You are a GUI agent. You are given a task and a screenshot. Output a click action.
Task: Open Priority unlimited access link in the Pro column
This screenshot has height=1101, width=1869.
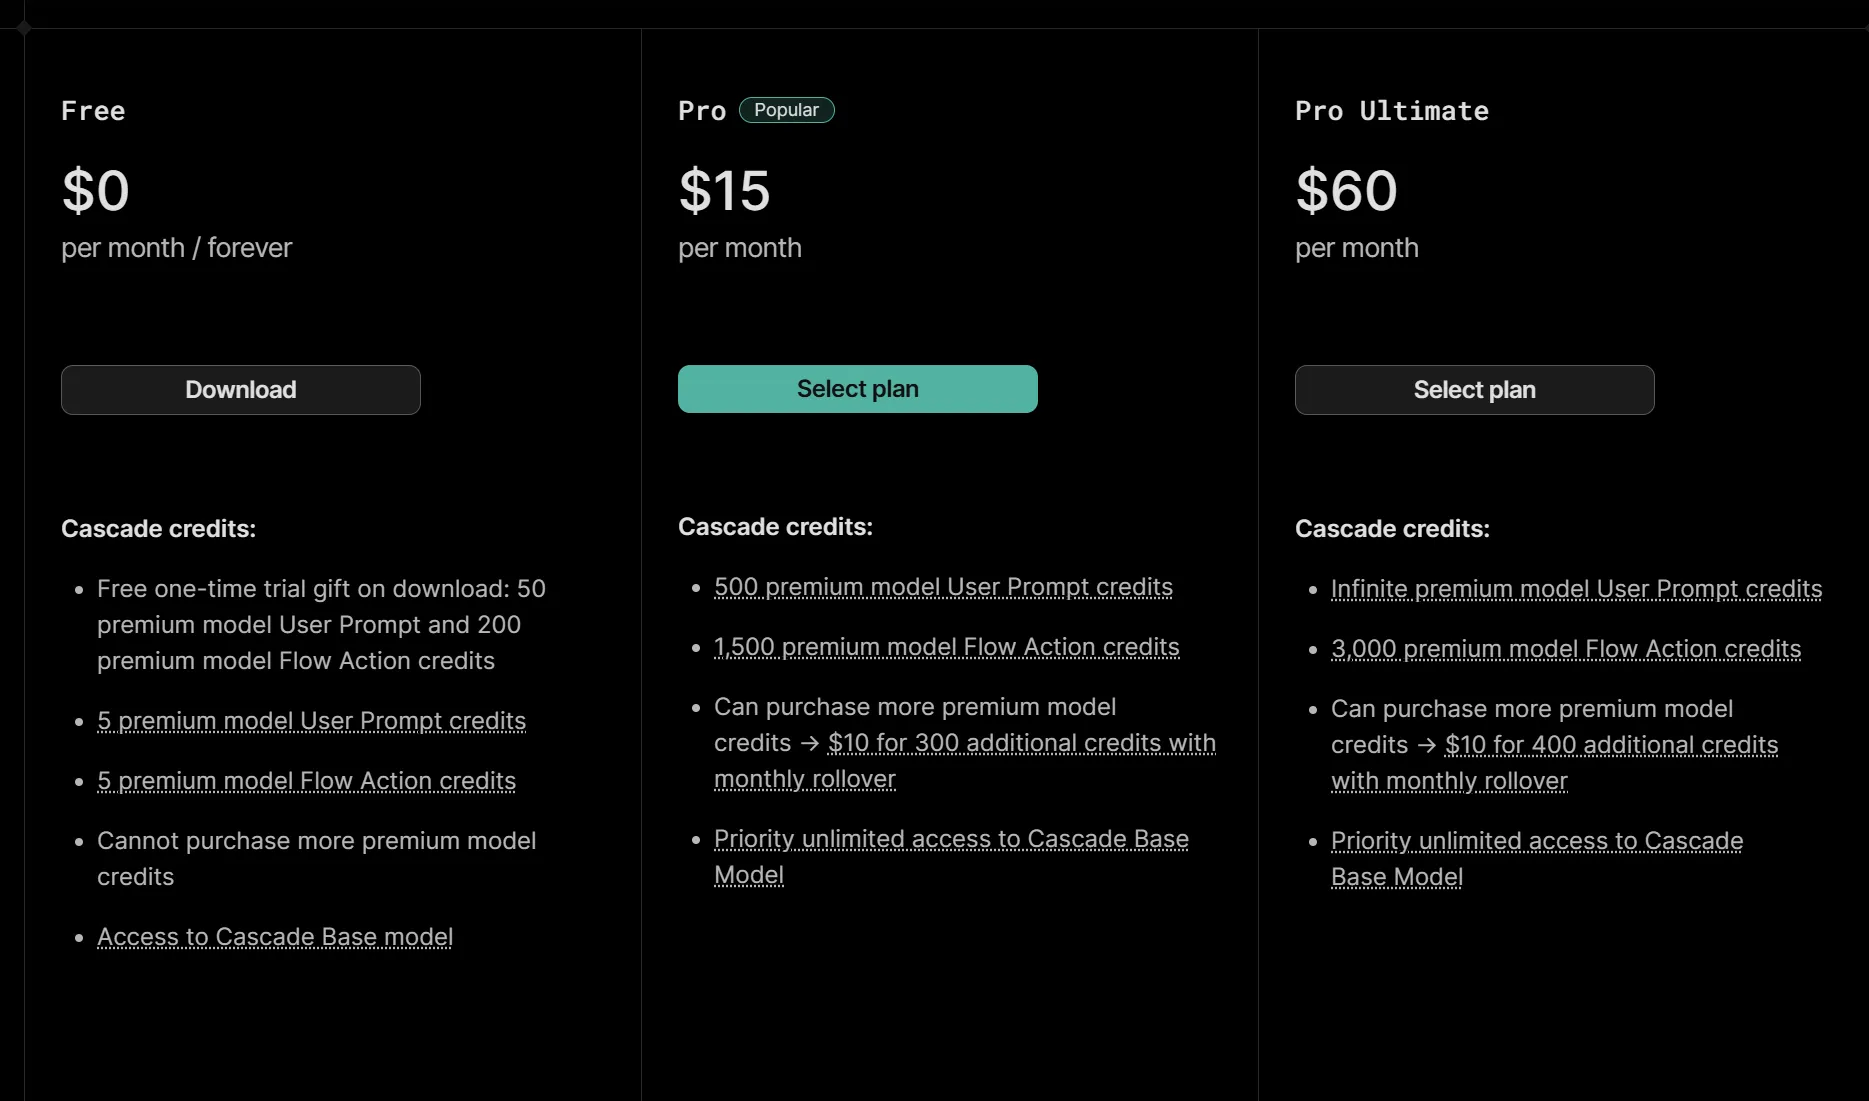950,839
